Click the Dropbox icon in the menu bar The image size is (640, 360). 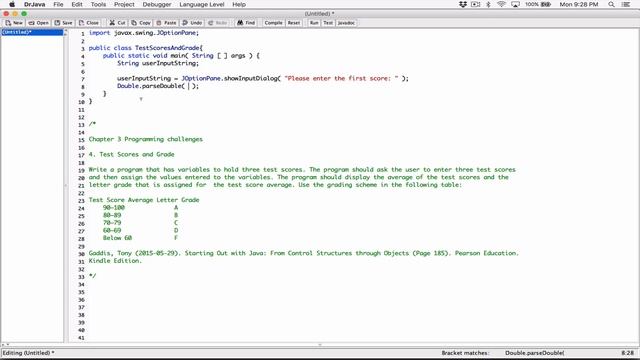click(x=462, y=4)
